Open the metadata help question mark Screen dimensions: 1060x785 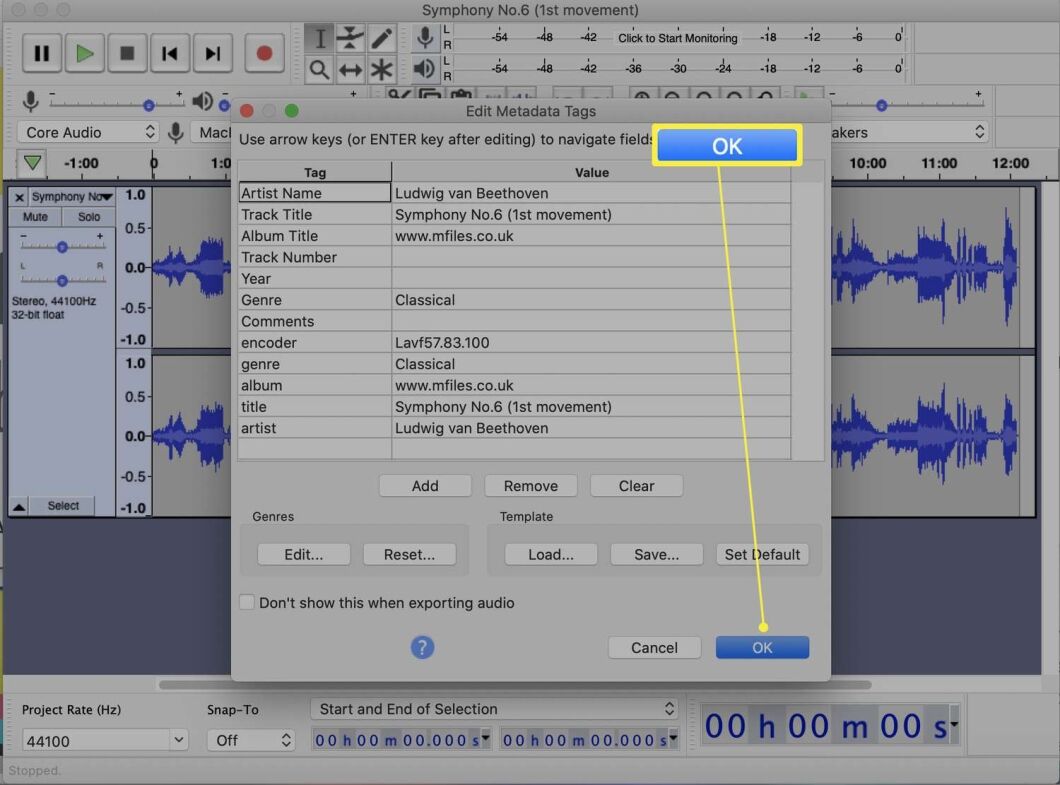tap(422, 647)
